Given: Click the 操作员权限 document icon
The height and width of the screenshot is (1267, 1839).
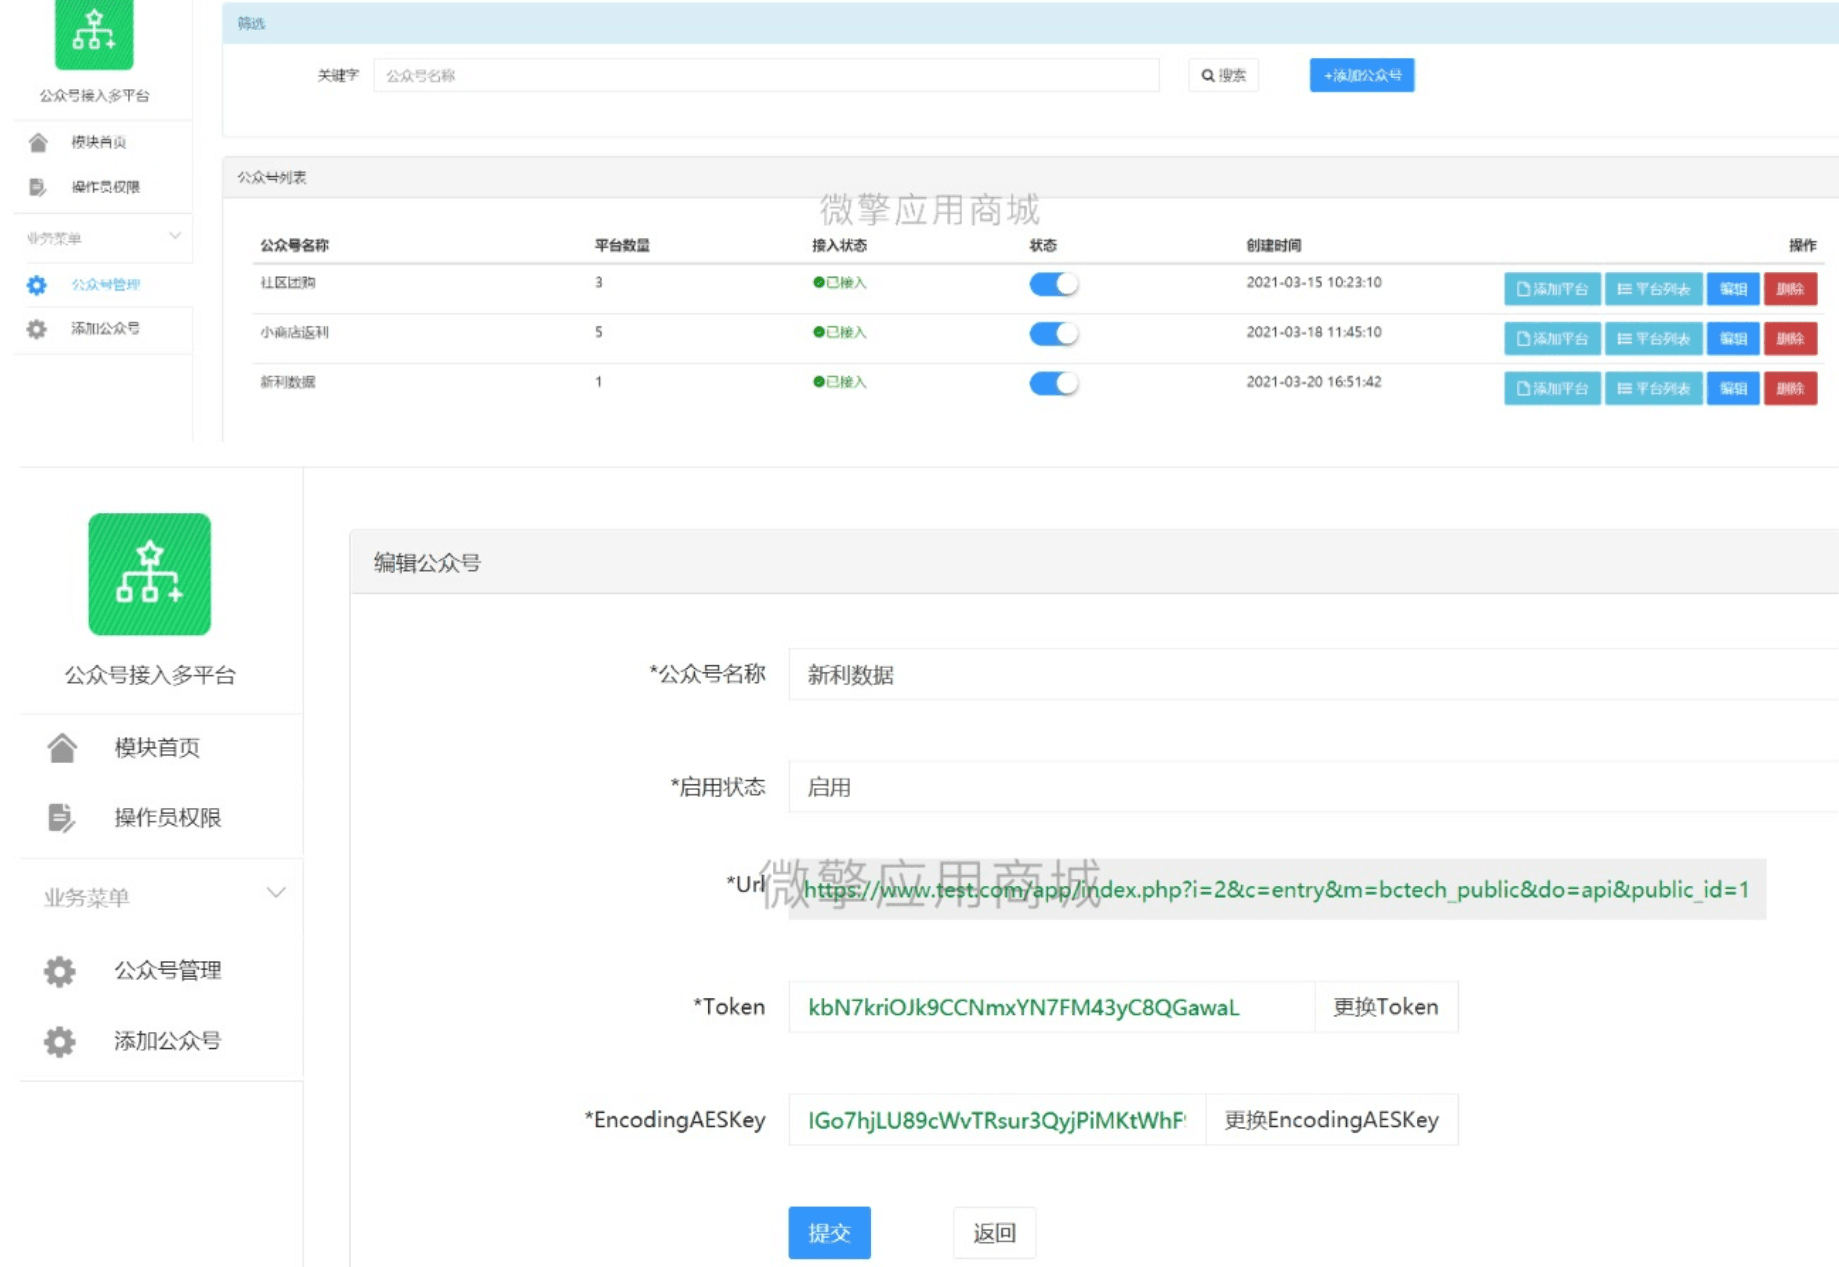Looking at the screenshot, I should (x=37, y=185).
